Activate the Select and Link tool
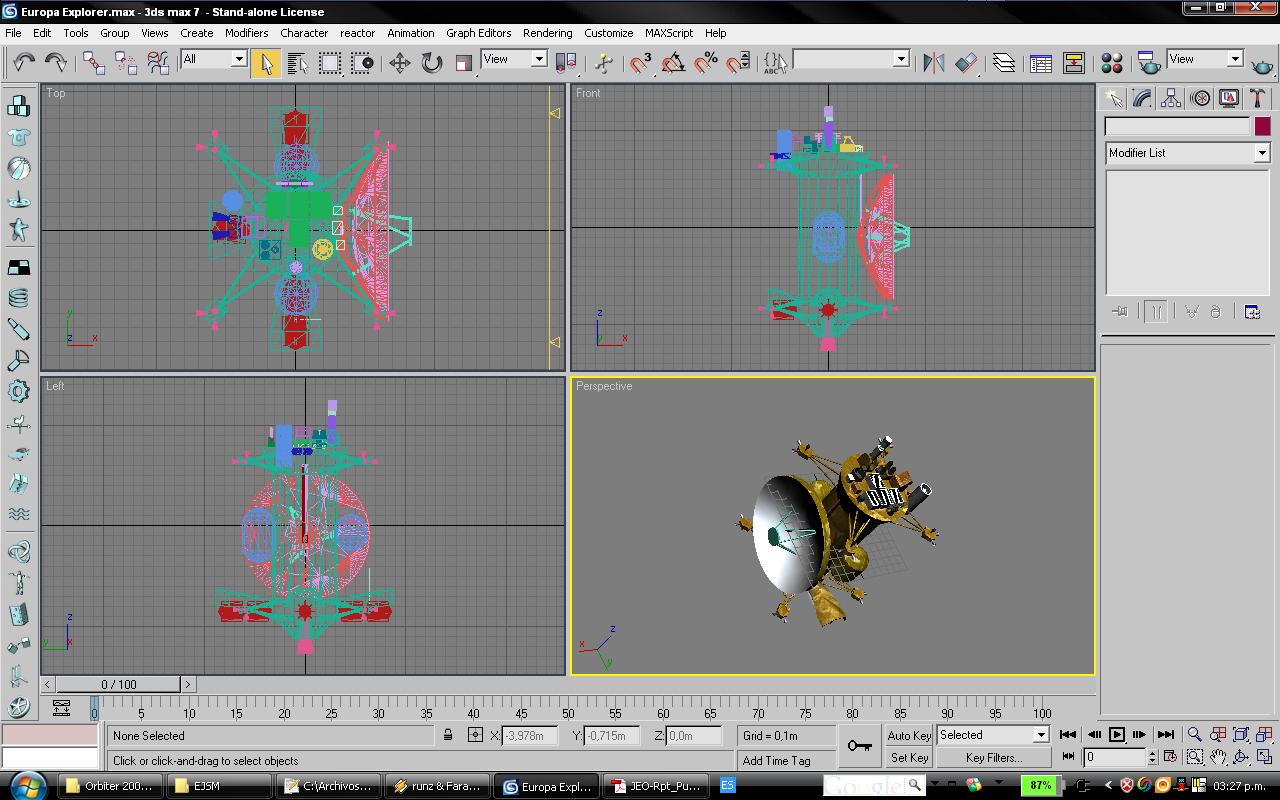The height and width of the screenshot is (800, 1280). (94, 63)
